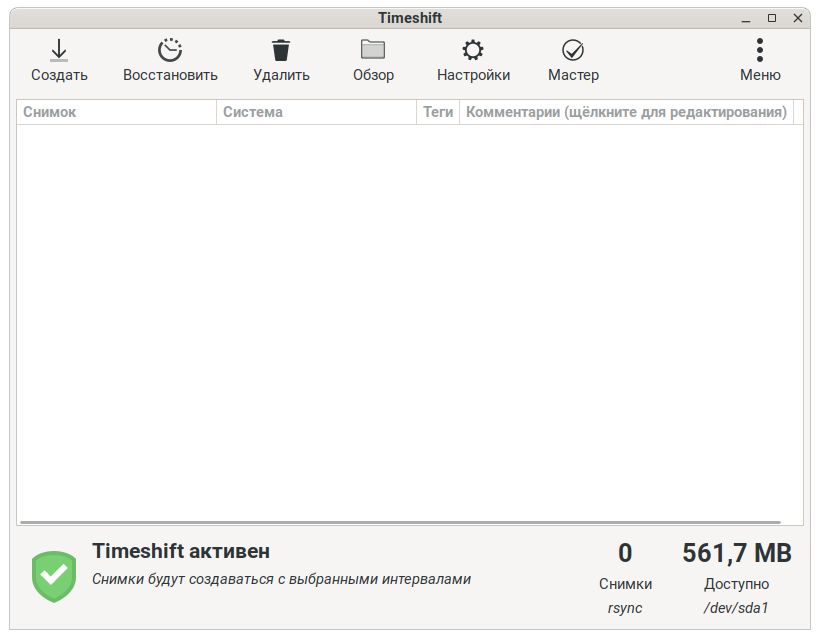Click the Теги column header
The height and width of the screenshot is (639, 820).
click(x=438, y=112)
